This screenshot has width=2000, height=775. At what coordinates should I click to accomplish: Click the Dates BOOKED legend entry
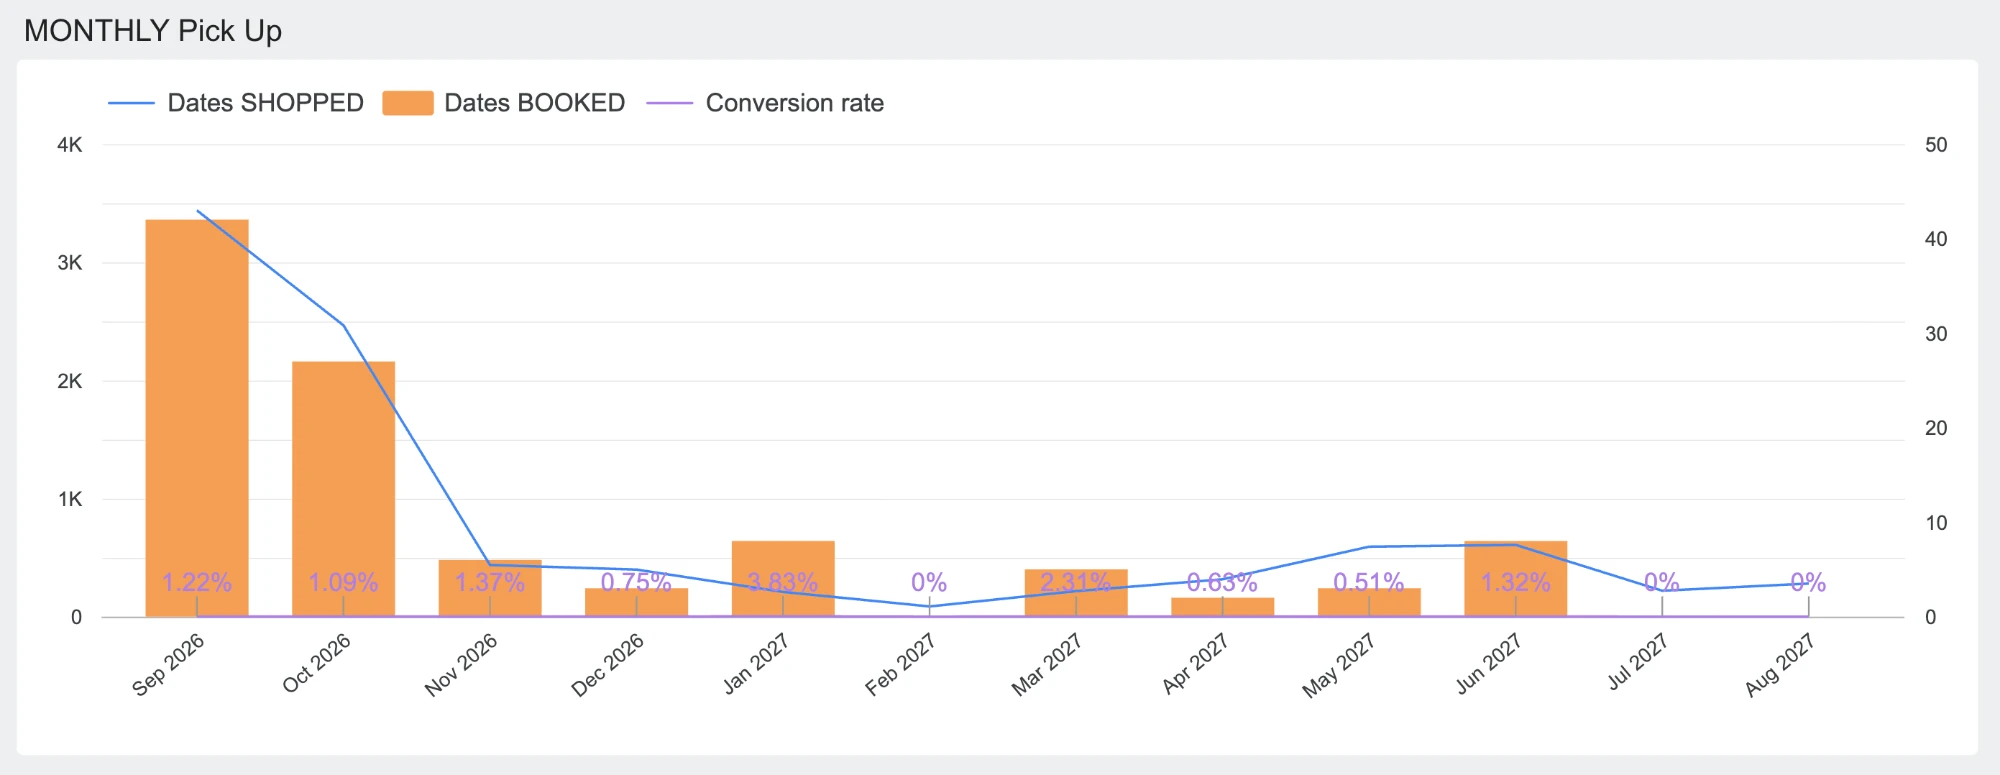(x=504, y=103)
